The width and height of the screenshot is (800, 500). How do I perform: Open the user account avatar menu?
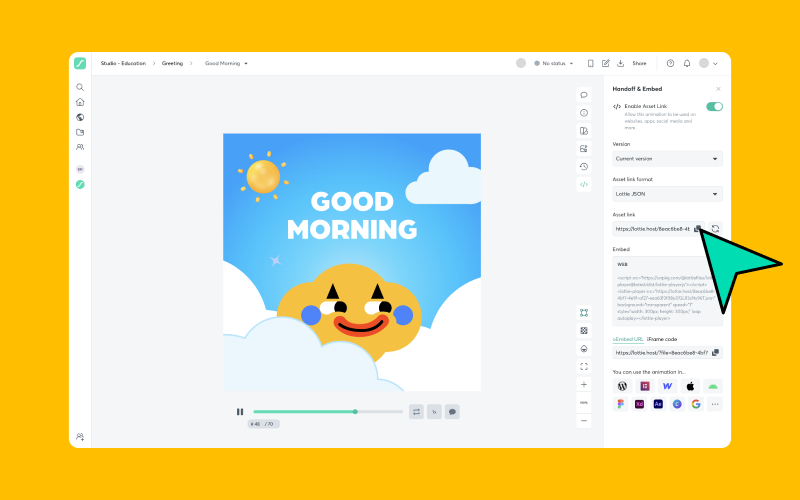pos(708,63)
